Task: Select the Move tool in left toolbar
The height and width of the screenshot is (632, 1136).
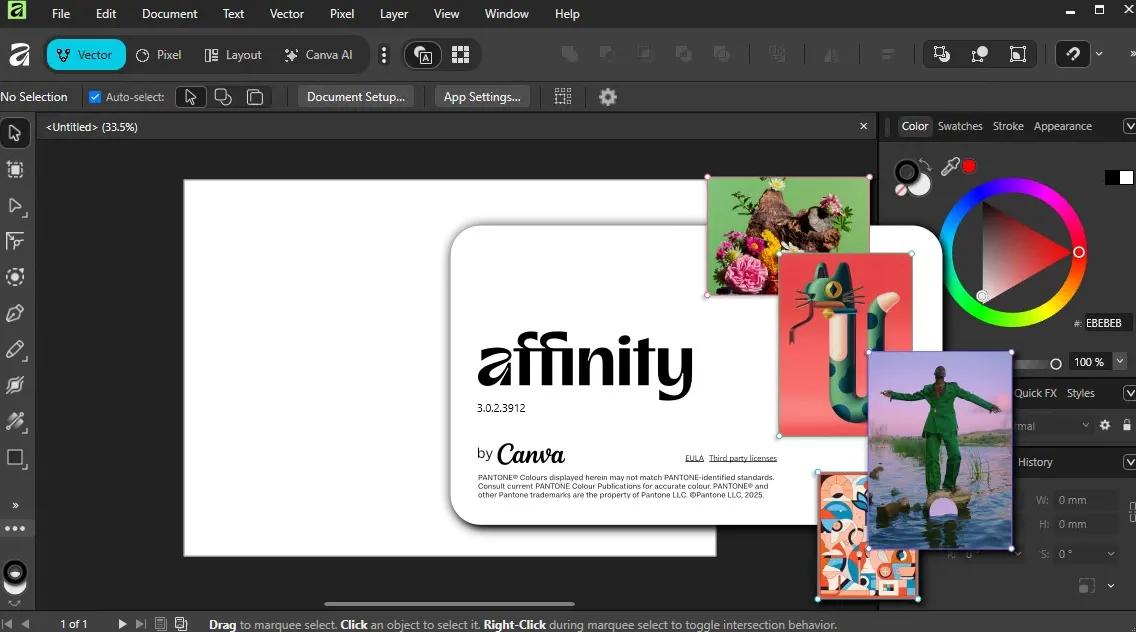Action: 14,133
